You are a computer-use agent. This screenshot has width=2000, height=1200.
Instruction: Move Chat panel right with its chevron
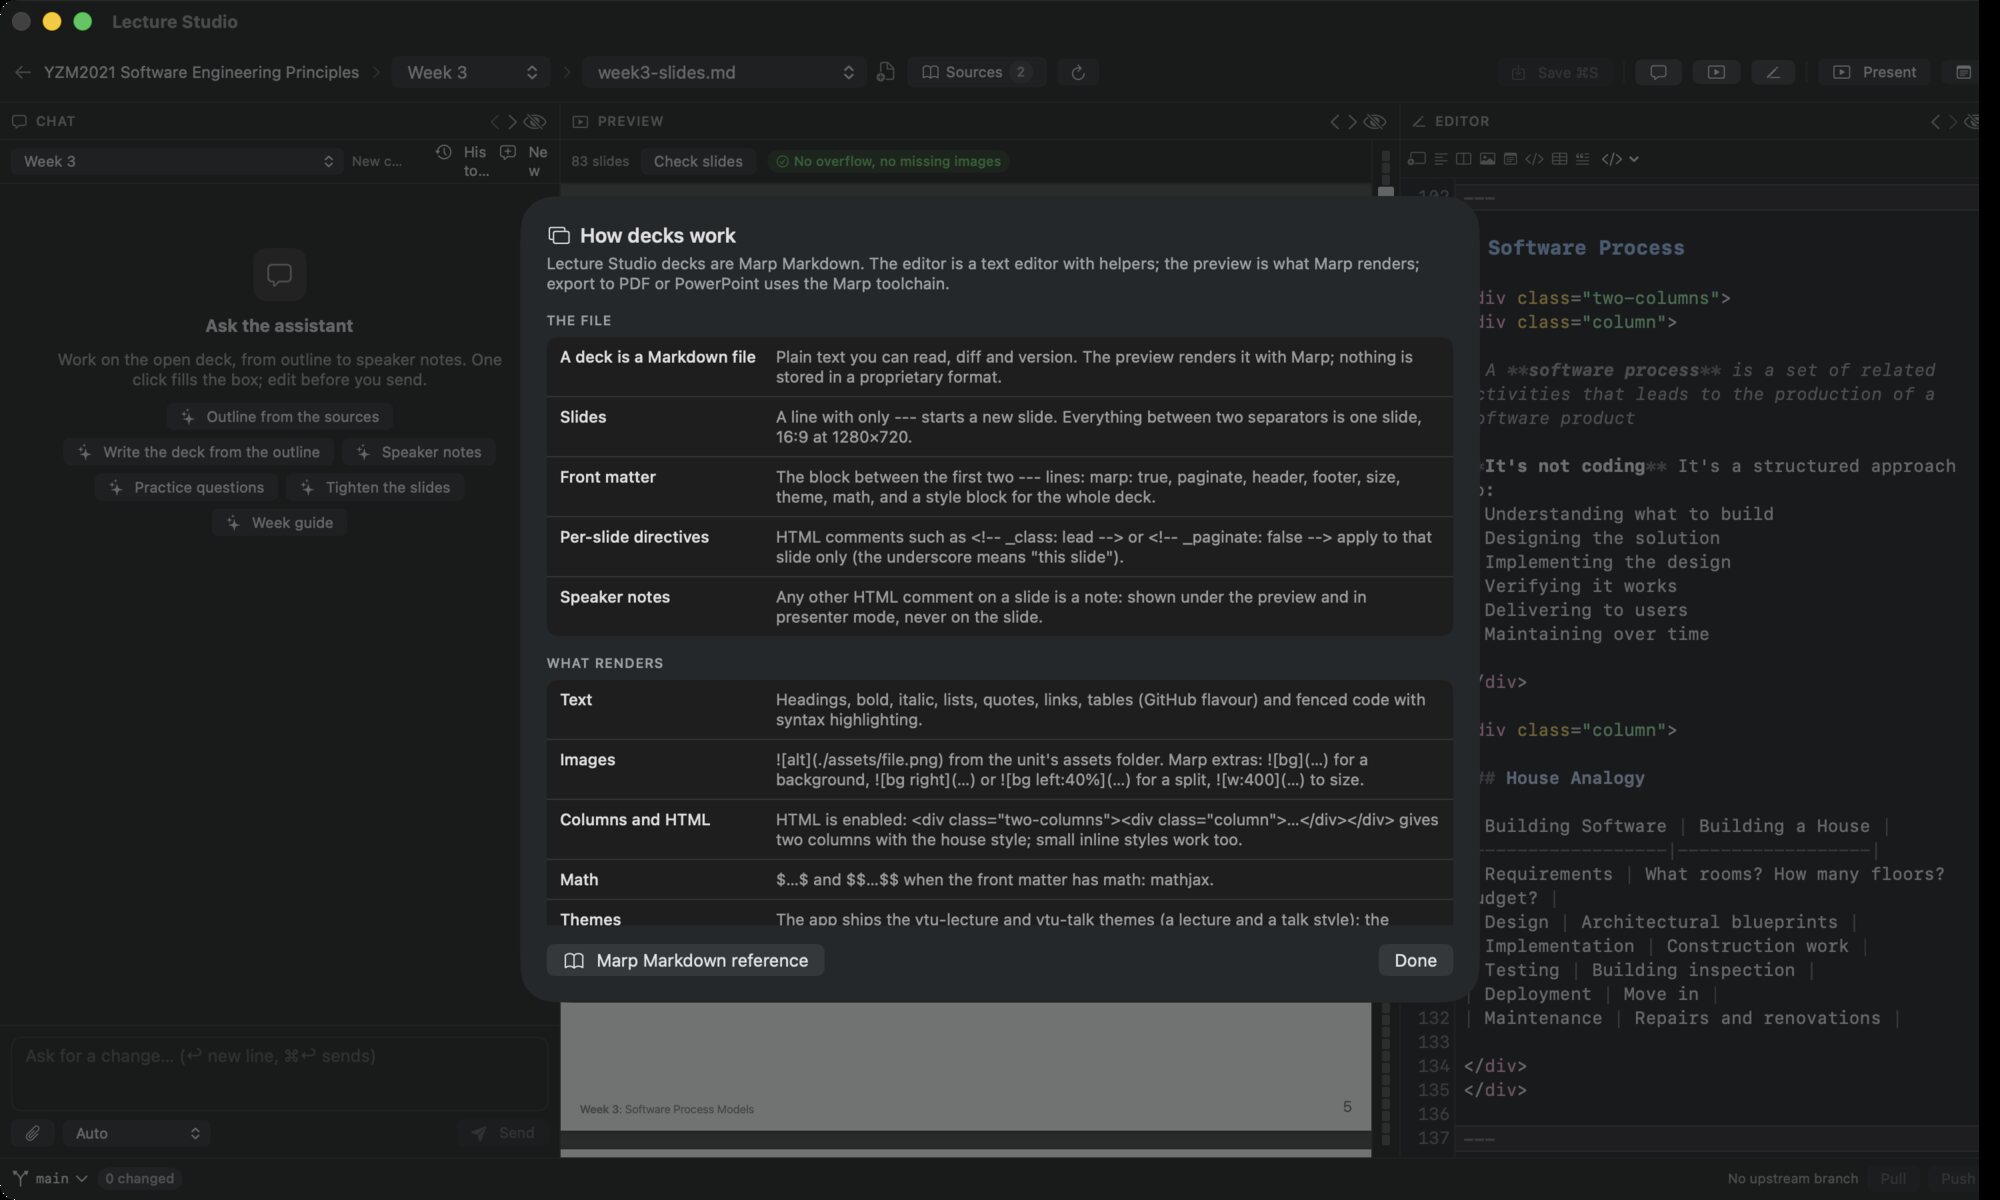pyautogui.click(x=512, y=121)
